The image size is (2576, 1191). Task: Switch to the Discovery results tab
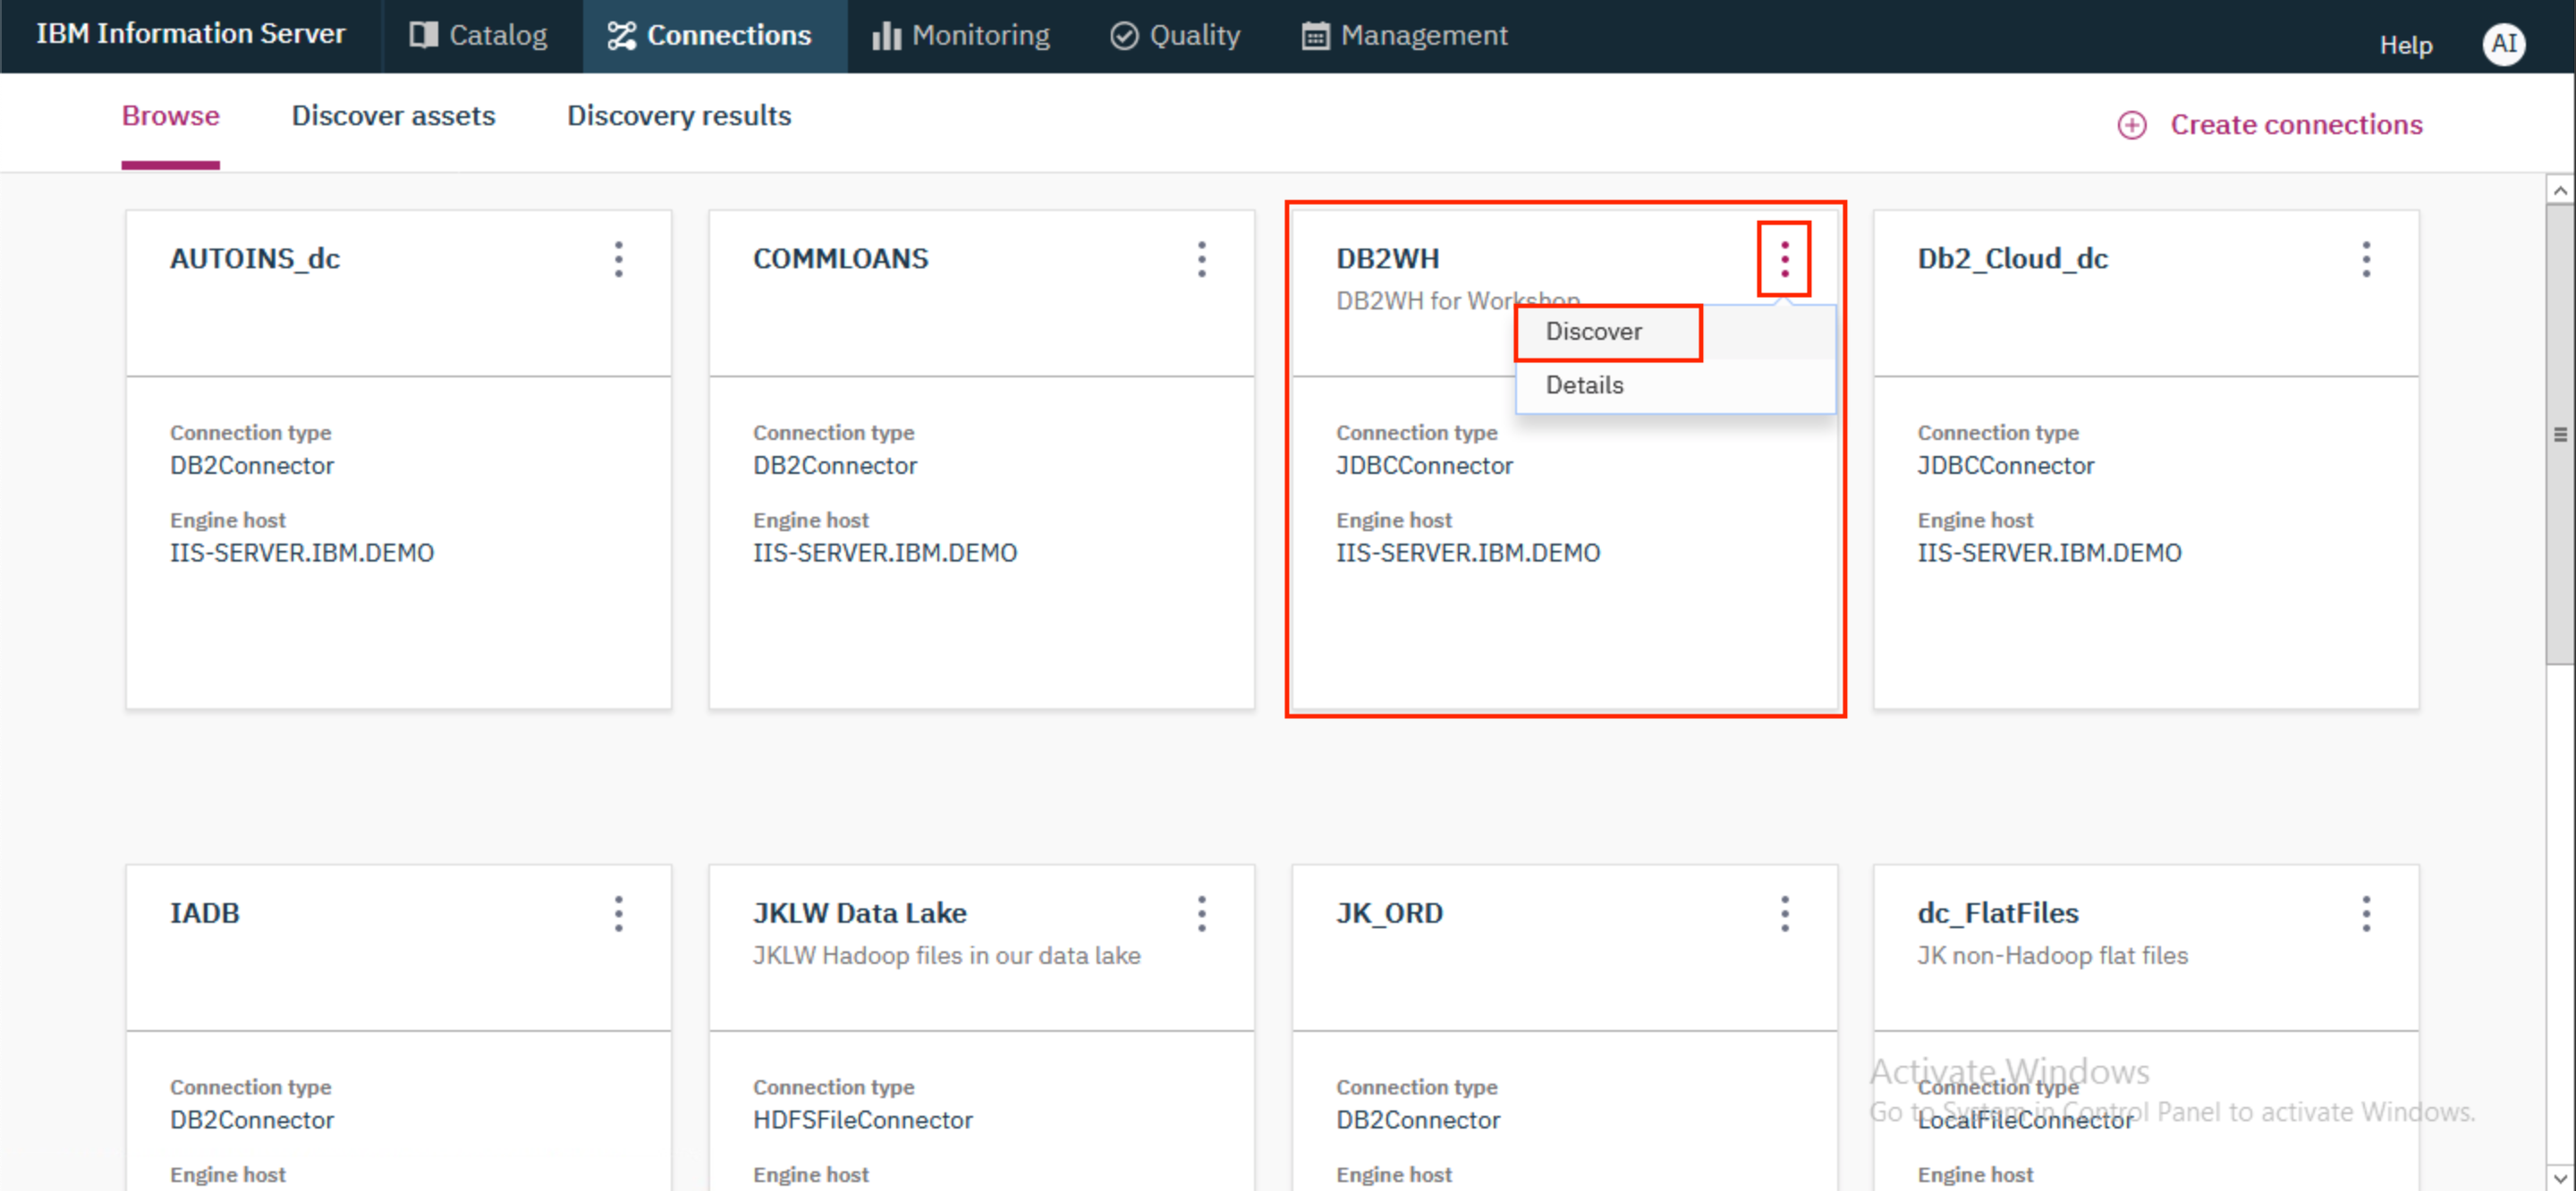679,116
